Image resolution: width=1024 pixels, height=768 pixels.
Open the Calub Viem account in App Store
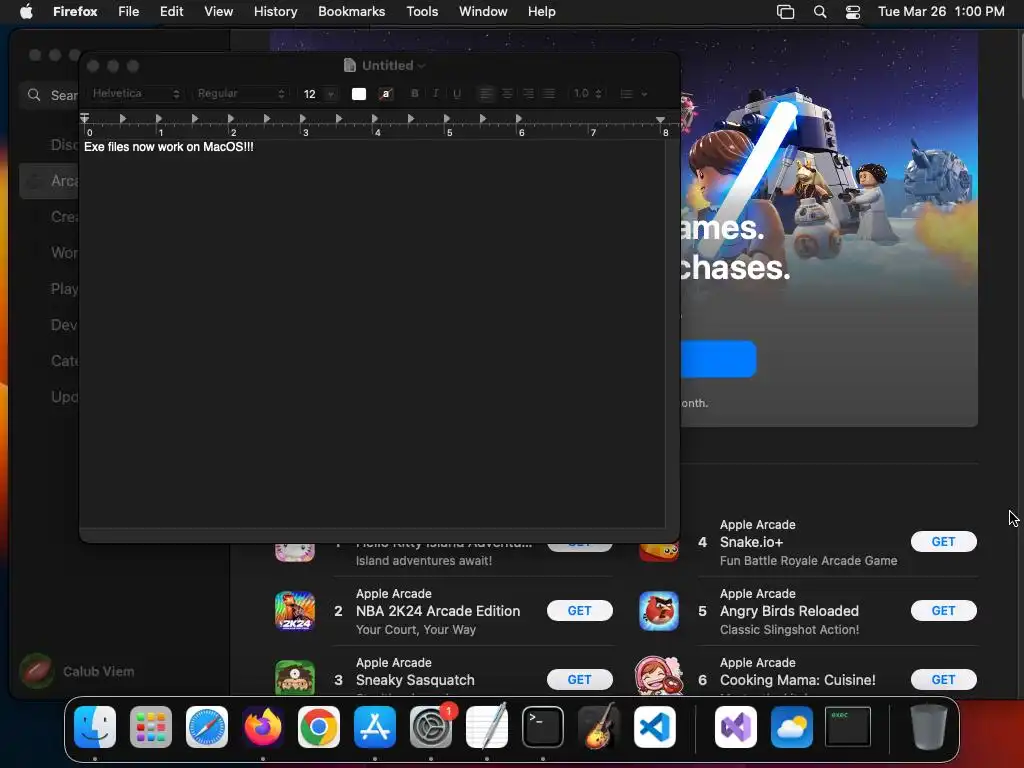click(x=76, y=671)
